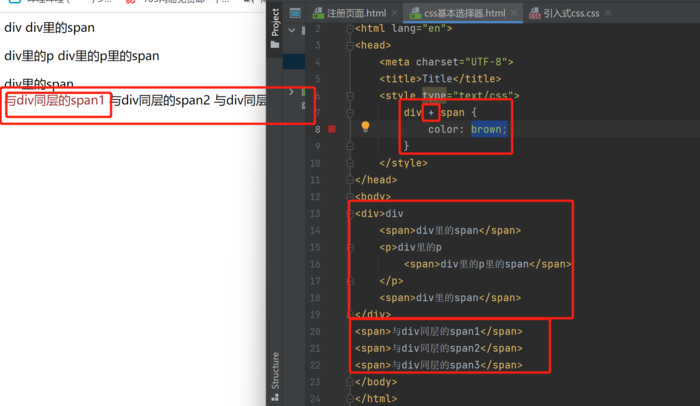
Task: Click the yellow lightbulb intention icon
Action: tap(365, 127)
